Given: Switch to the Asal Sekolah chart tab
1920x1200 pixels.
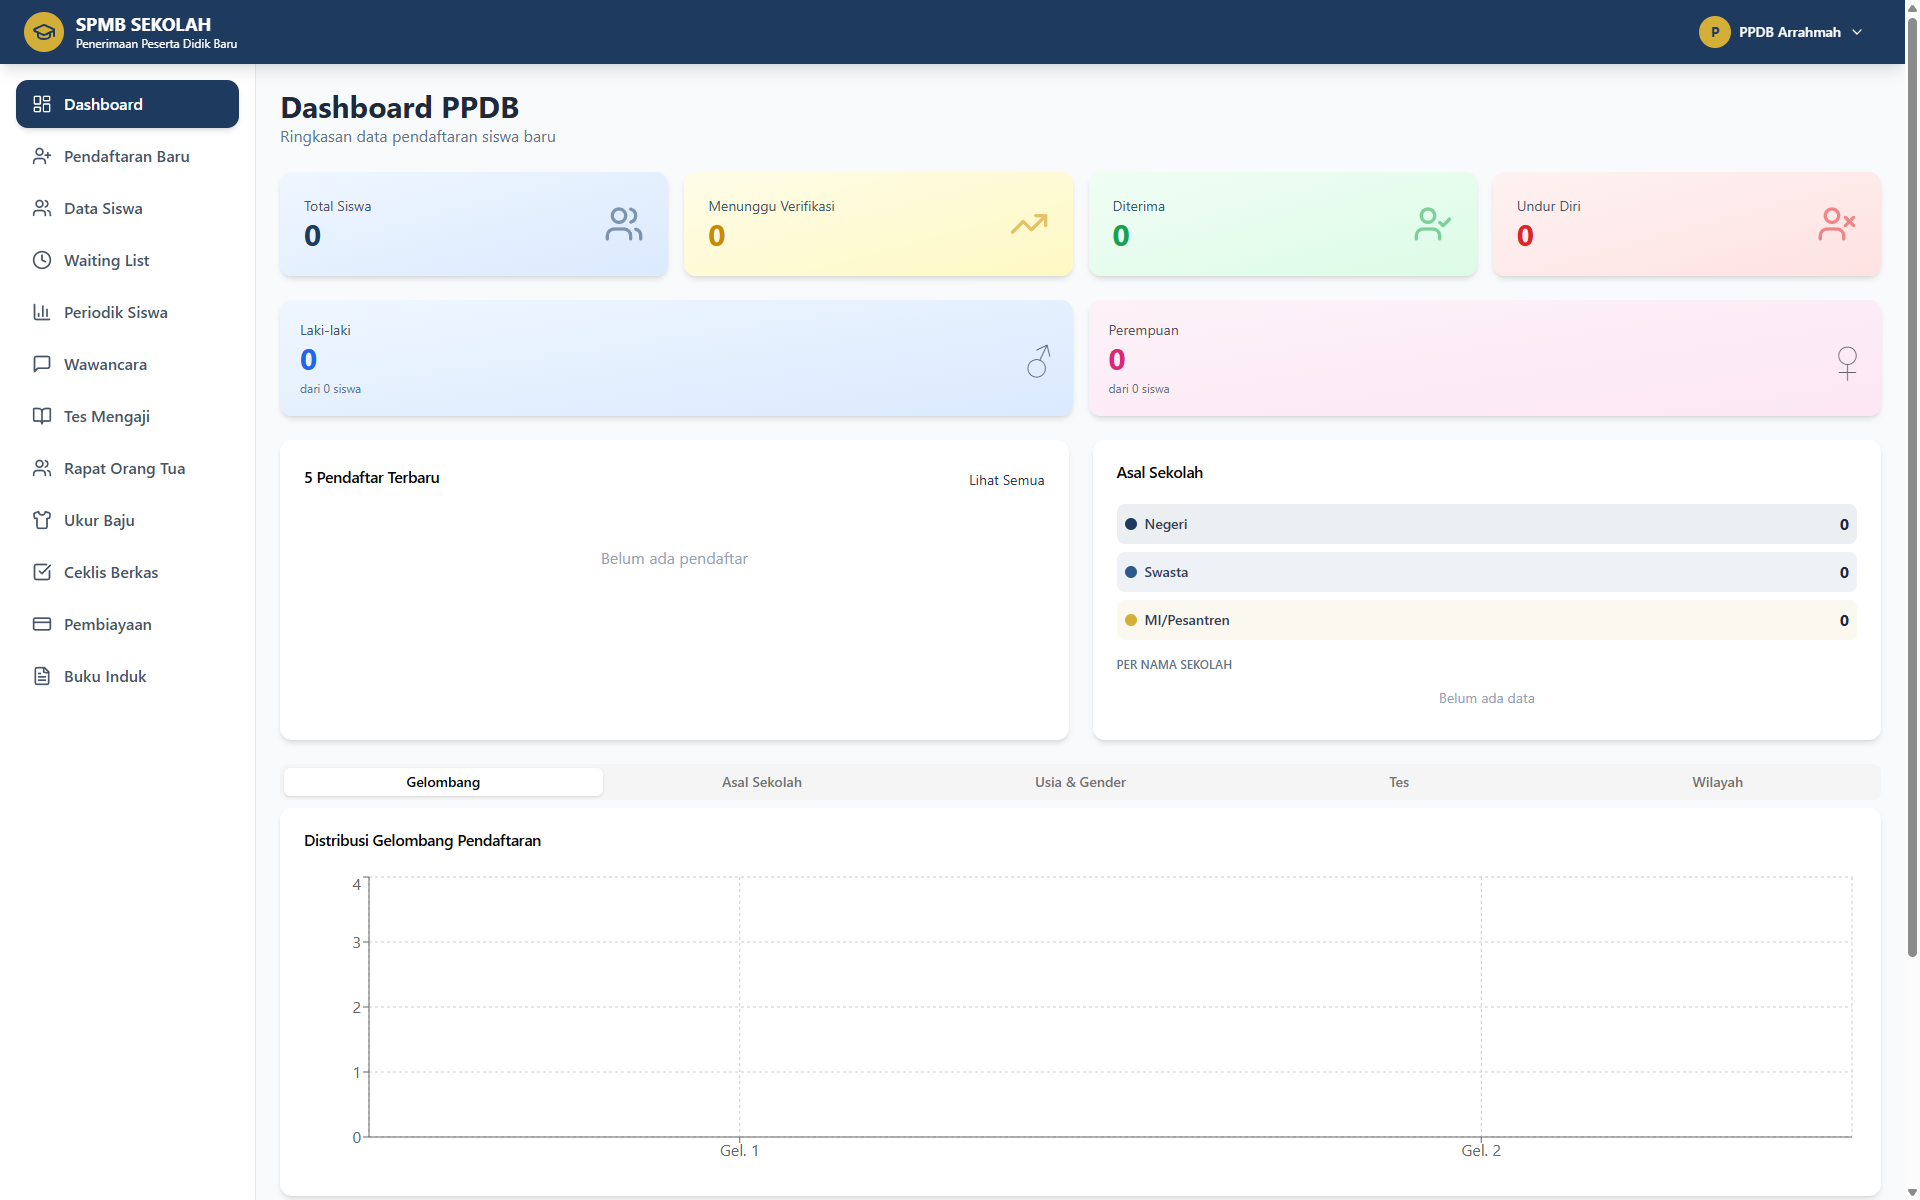Looking at the screenshot, I should point(762,782).
